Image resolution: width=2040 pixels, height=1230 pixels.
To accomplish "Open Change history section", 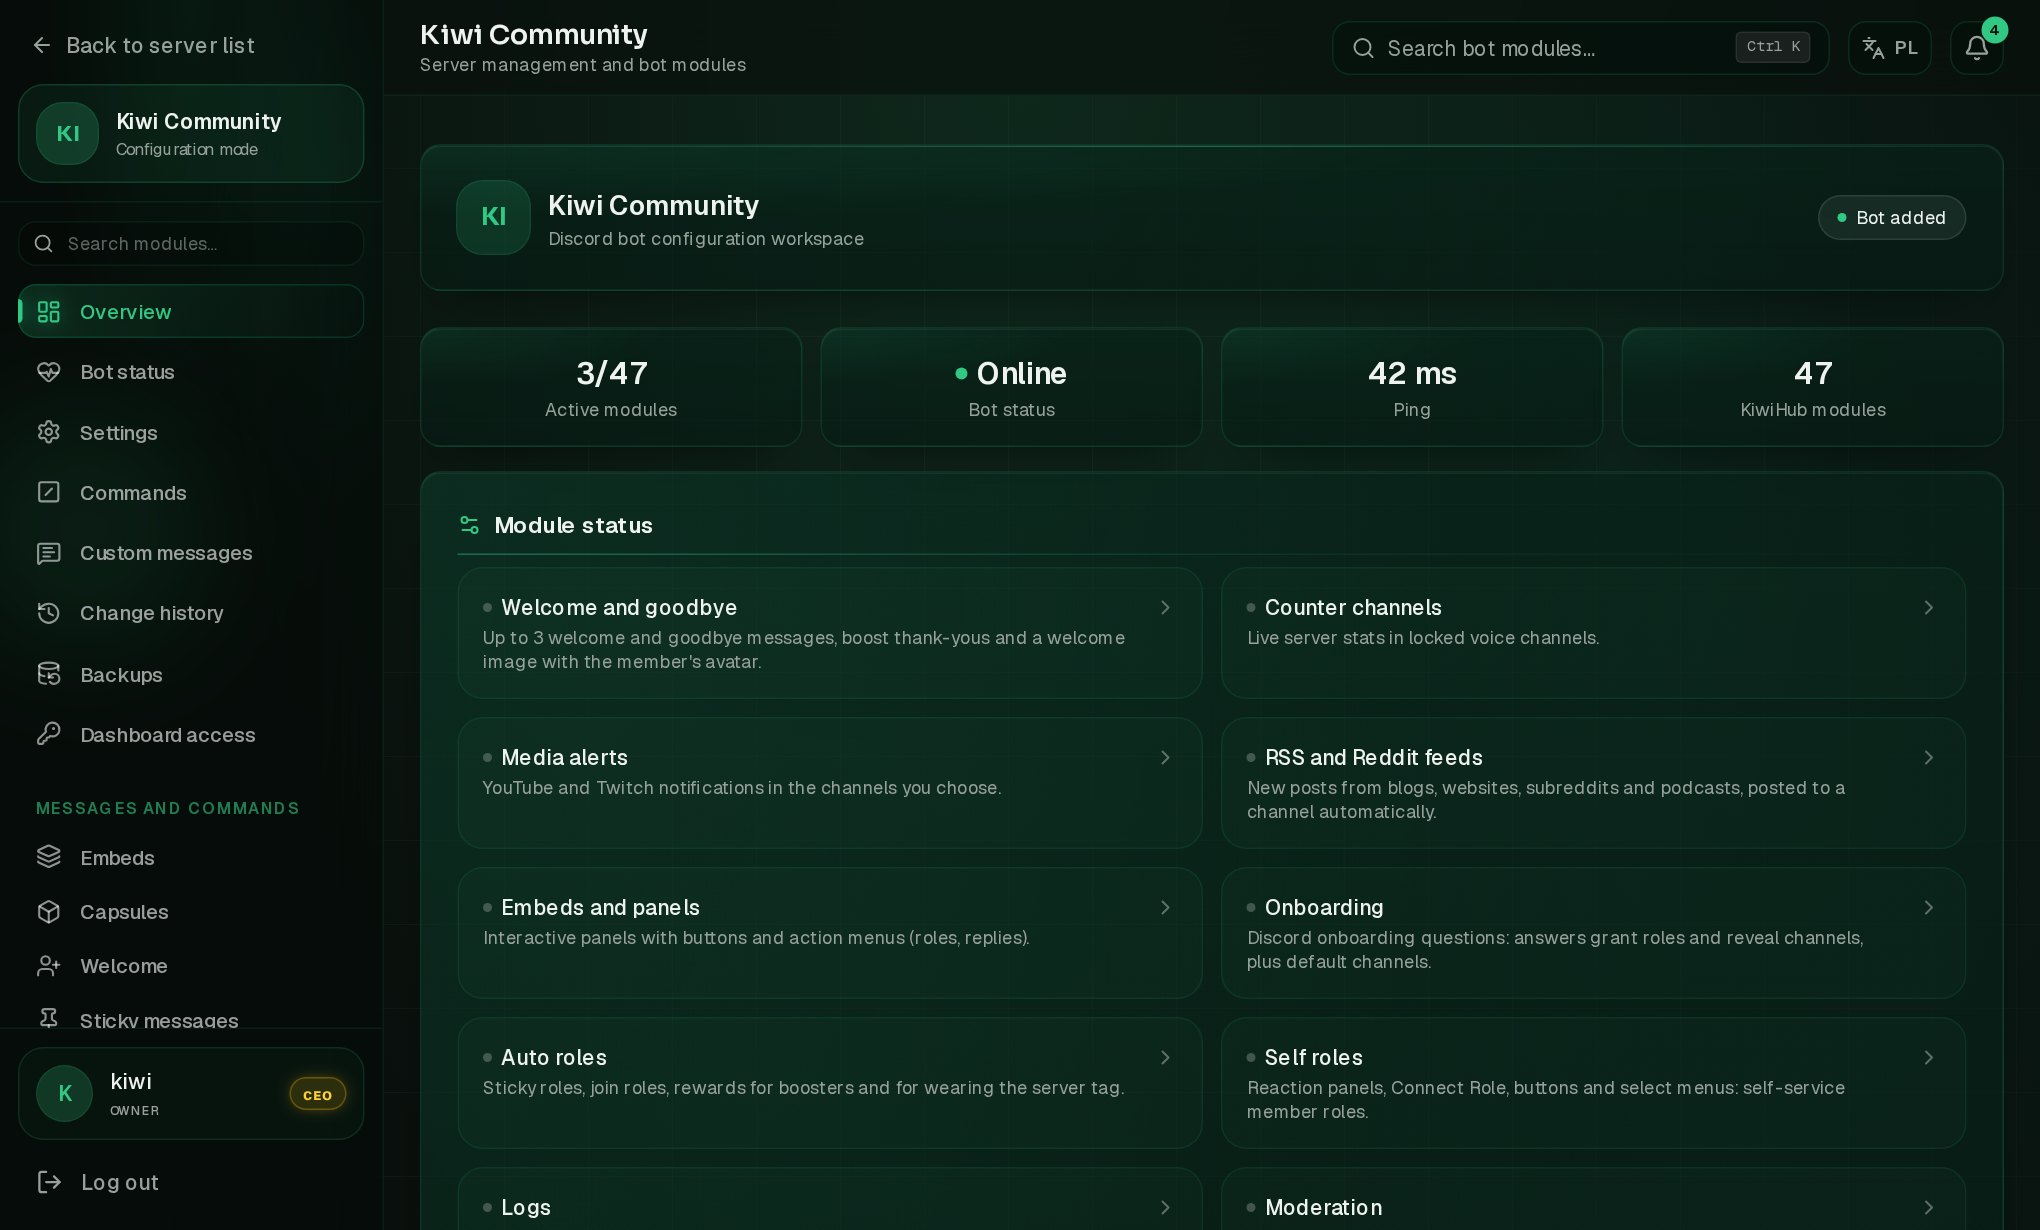I will 191,613.
